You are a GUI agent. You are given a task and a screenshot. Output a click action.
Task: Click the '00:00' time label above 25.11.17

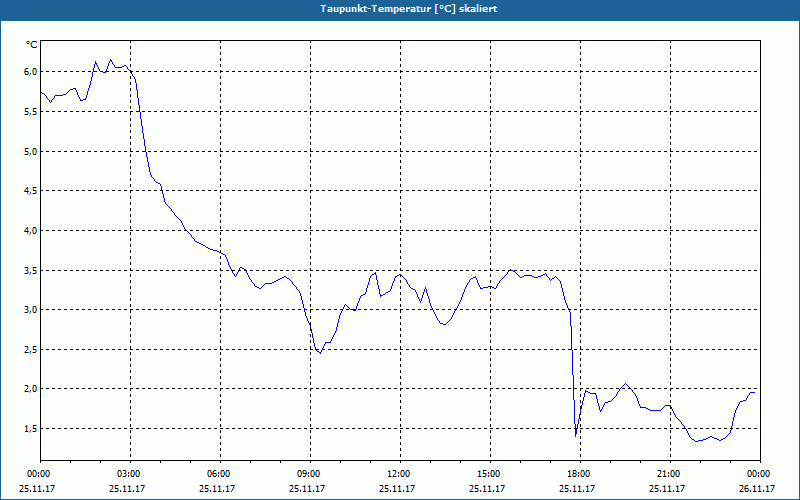point(38,474)
